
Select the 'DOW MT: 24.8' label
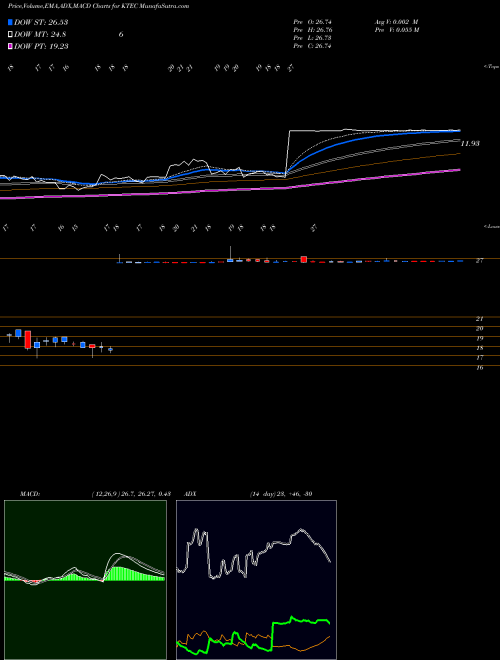tap(40, 35)
